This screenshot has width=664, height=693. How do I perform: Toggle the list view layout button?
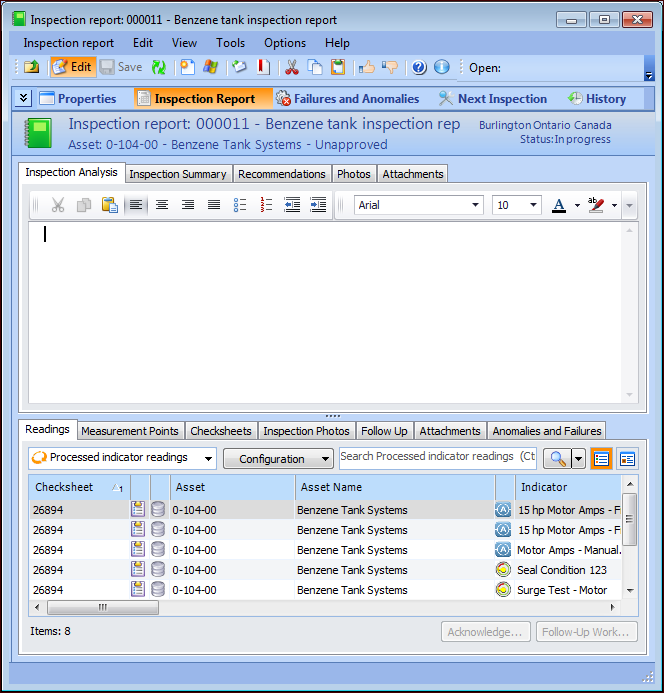pos(601,459)
